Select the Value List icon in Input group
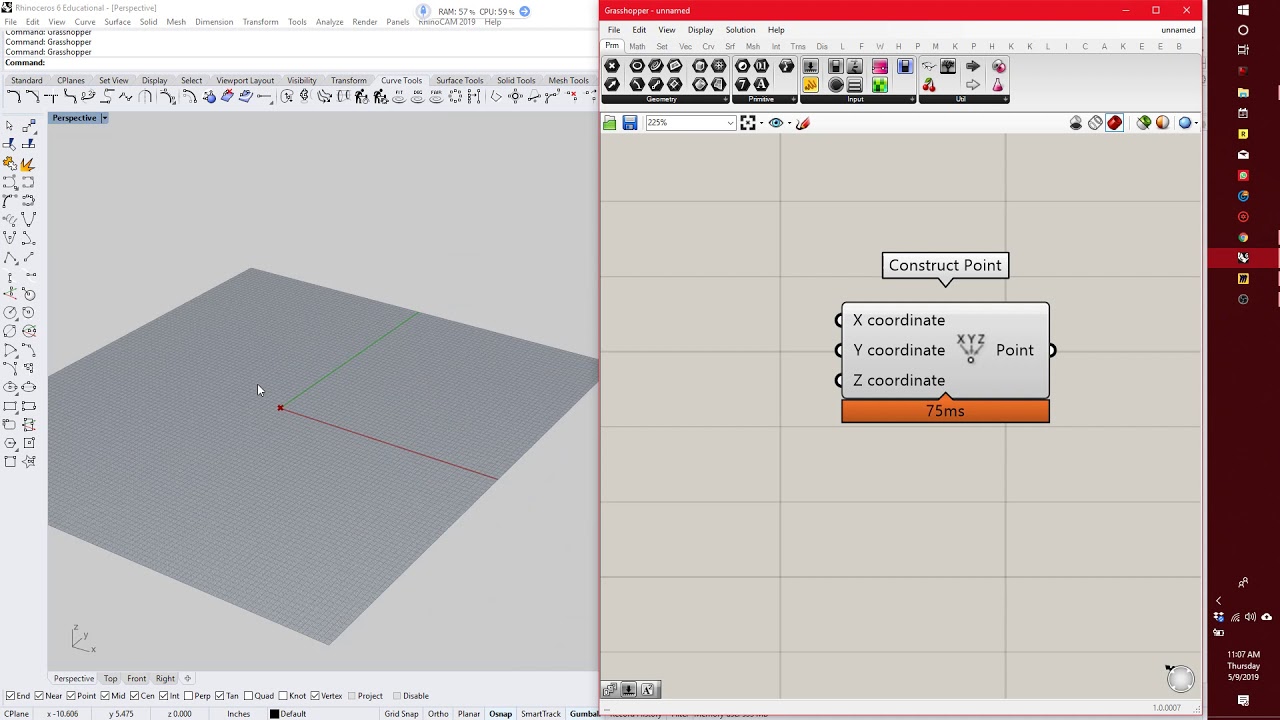This screenshot has height=720, width=1280. pyautogui.click(x=855, y=85)
